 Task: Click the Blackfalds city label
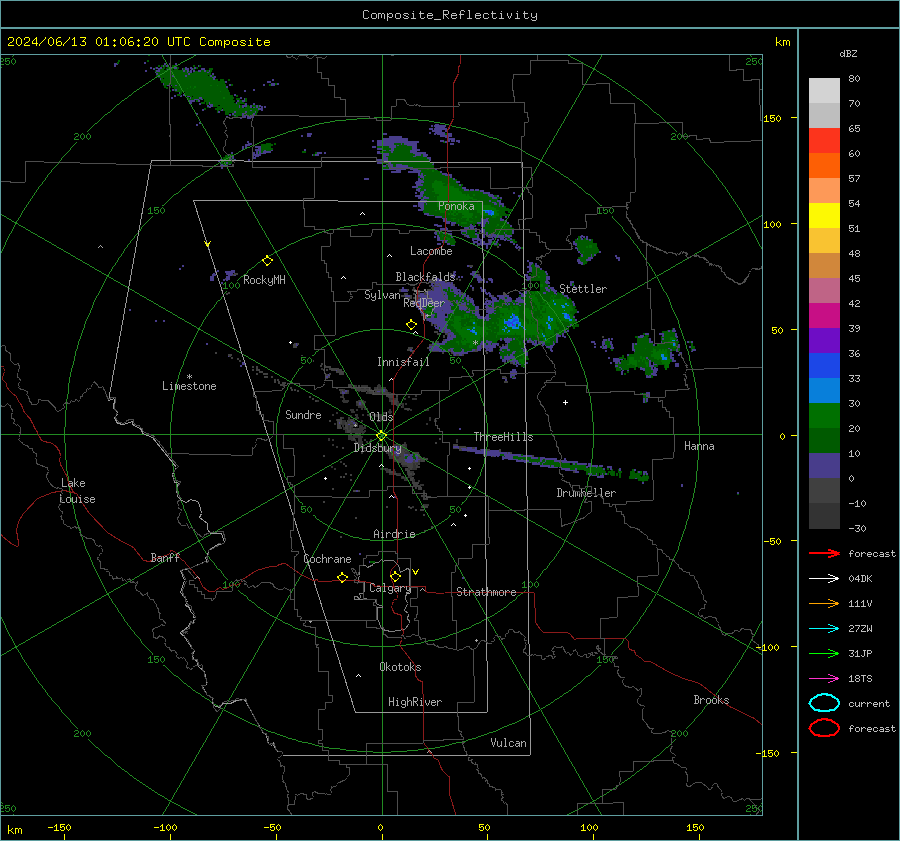(425, 277)
